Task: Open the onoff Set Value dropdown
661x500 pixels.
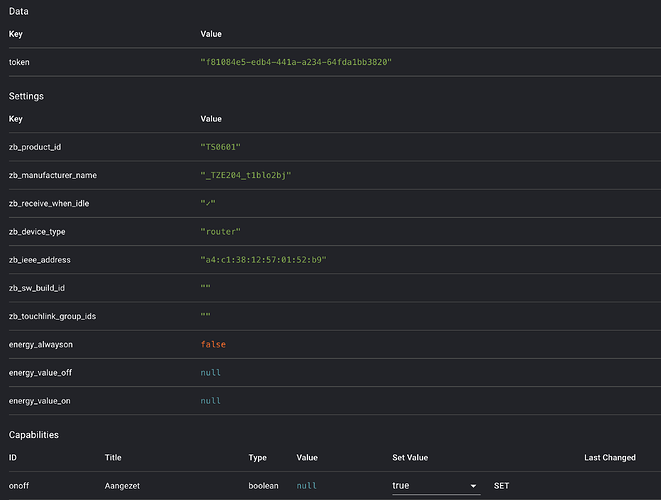Action: tap(436, 486)
